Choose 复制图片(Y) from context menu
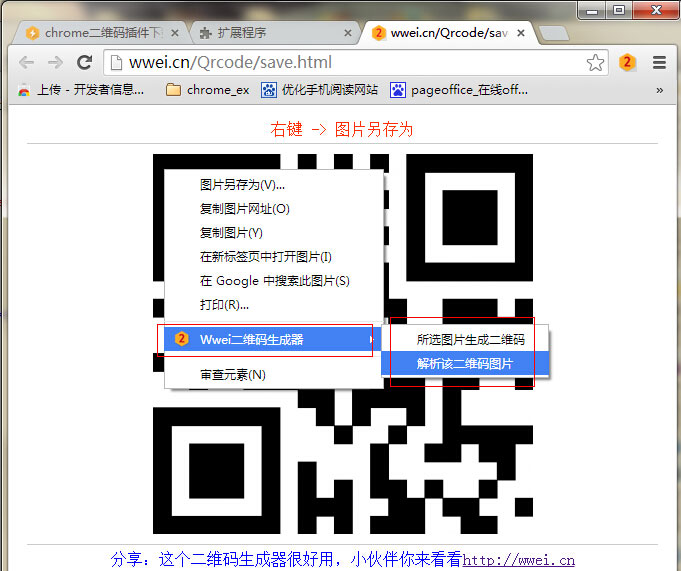The width and height of the screenshot is (681, 571). [274, 233]
